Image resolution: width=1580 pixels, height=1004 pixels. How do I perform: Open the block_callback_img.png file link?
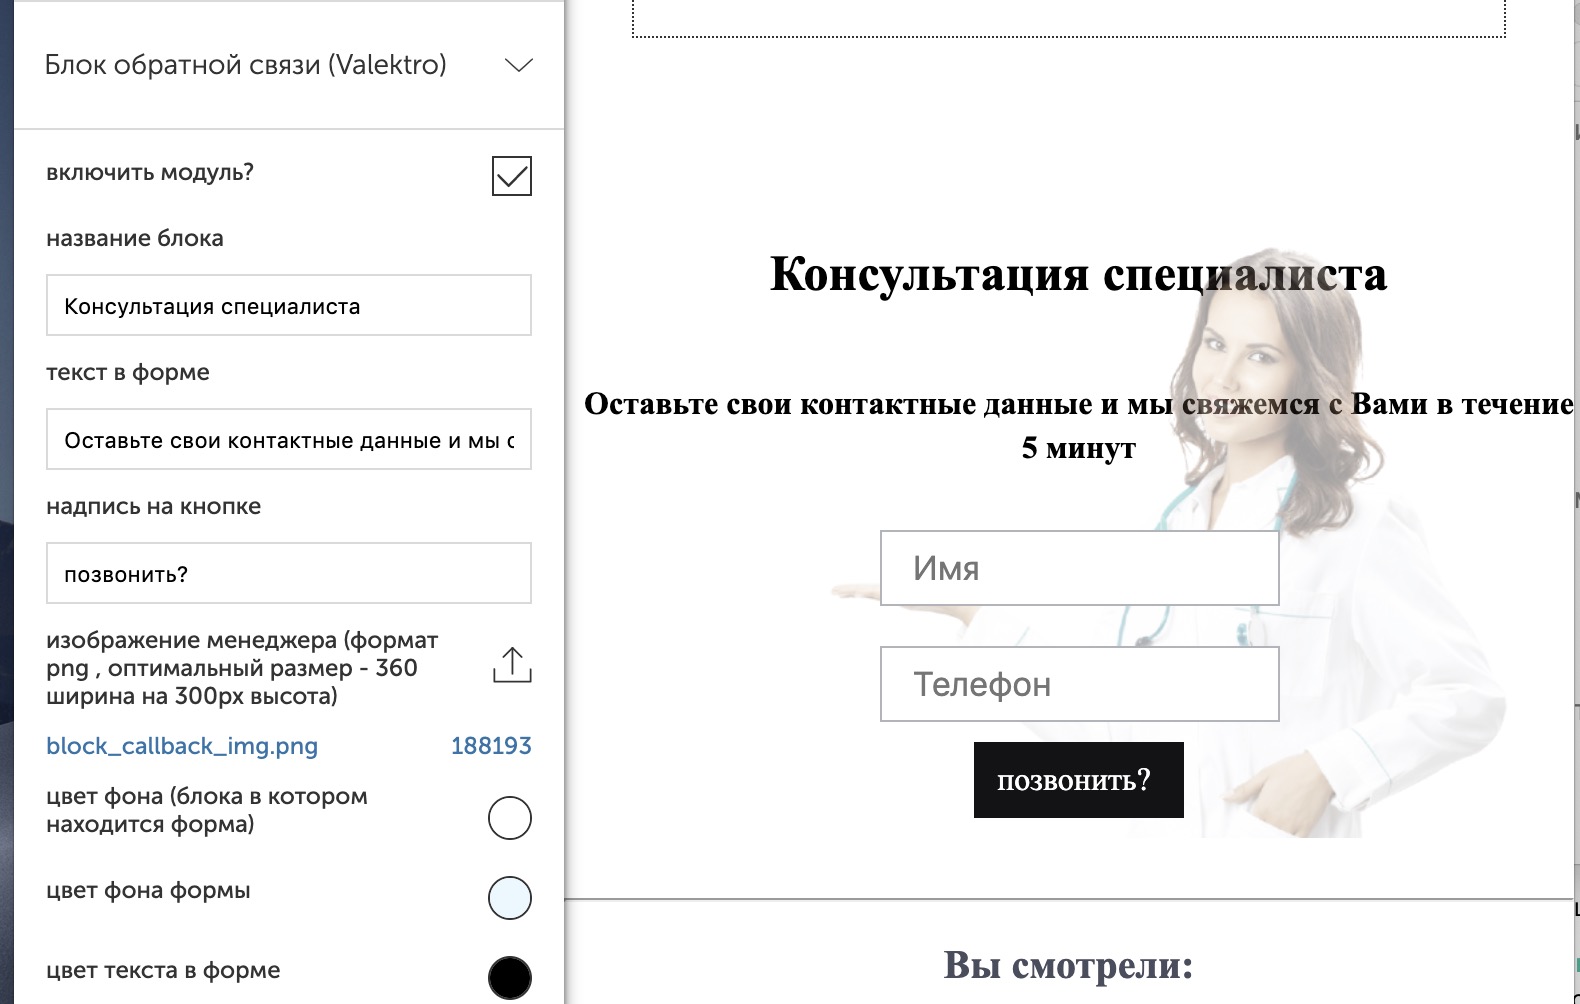click(x=182, y=746)
